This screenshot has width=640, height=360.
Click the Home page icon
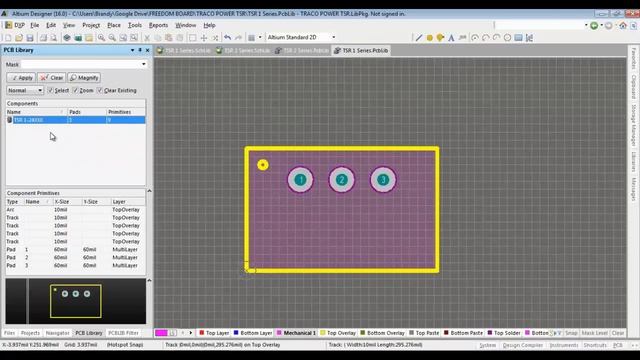pos(623,25)
